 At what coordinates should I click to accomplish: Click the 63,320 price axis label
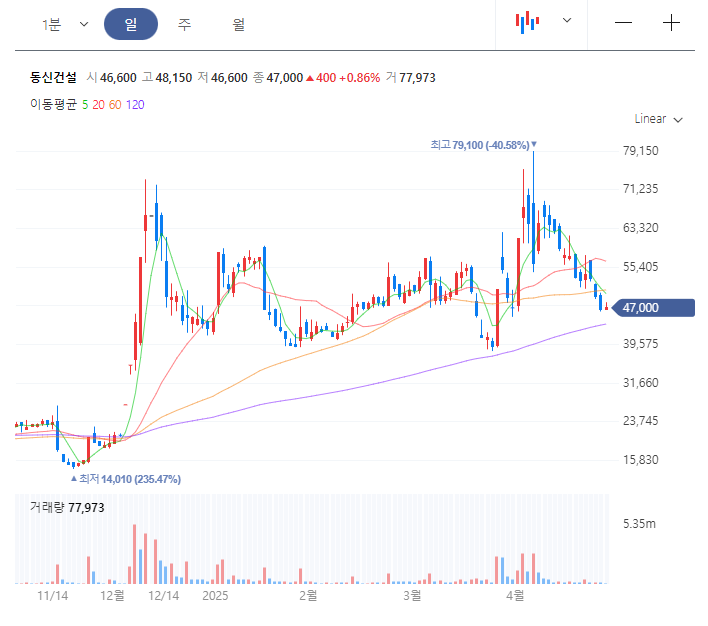pyautogui.click(x=640, y=227)
